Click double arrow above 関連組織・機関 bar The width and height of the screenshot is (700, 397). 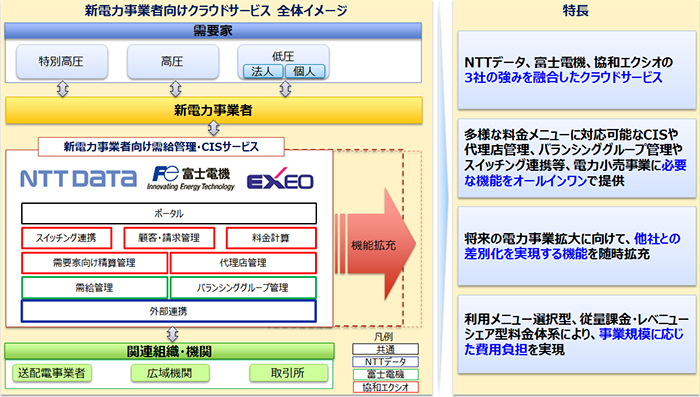(172, 334)
